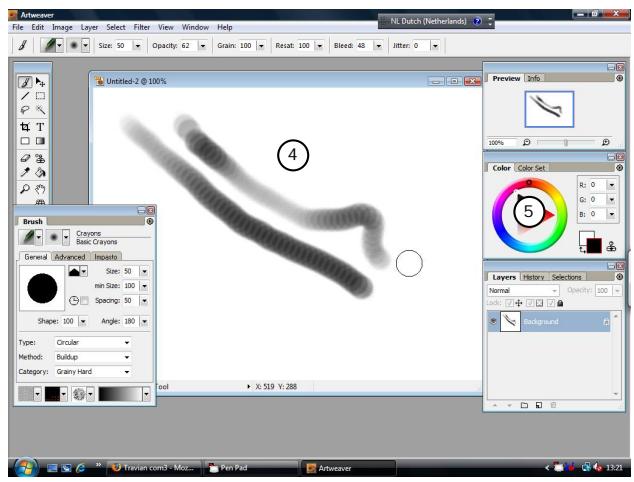Select the Gradient tool
Screen dimensions: 634x482
click(40, 141)
